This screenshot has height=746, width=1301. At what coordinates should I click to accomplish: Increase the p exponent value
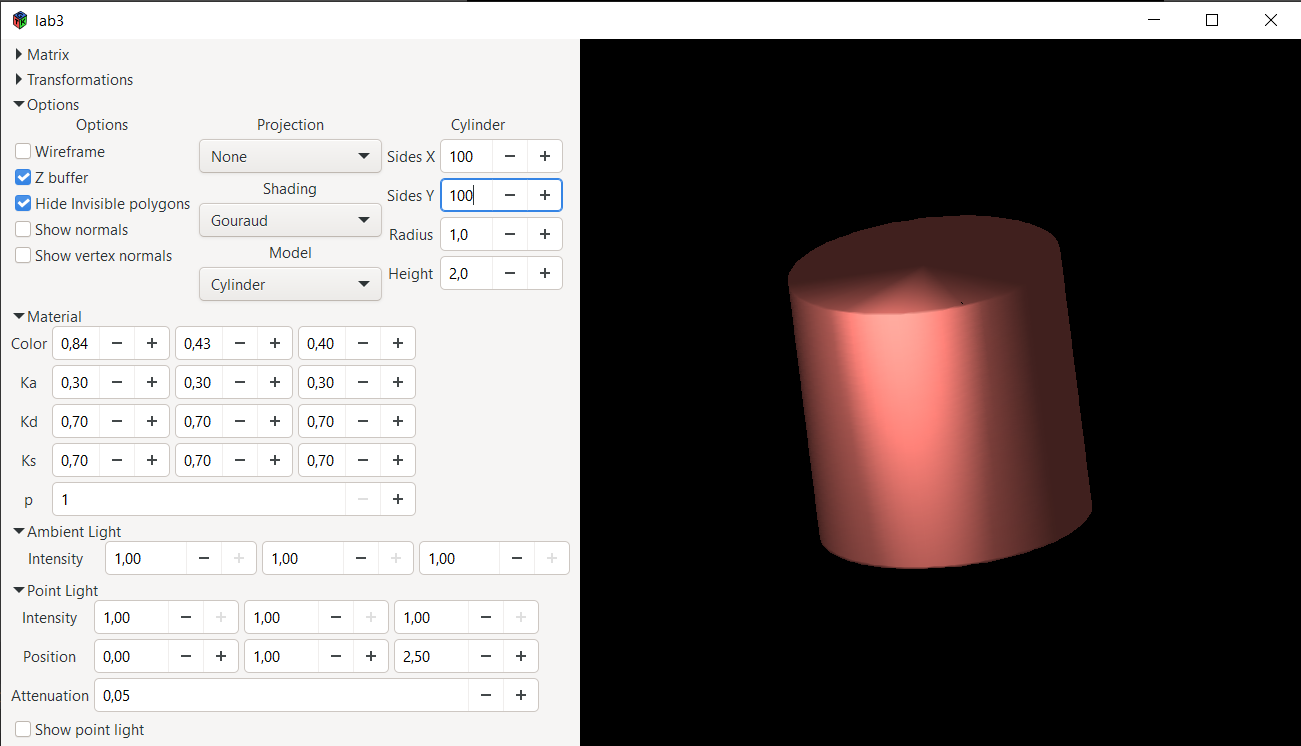tap(398, 499)
